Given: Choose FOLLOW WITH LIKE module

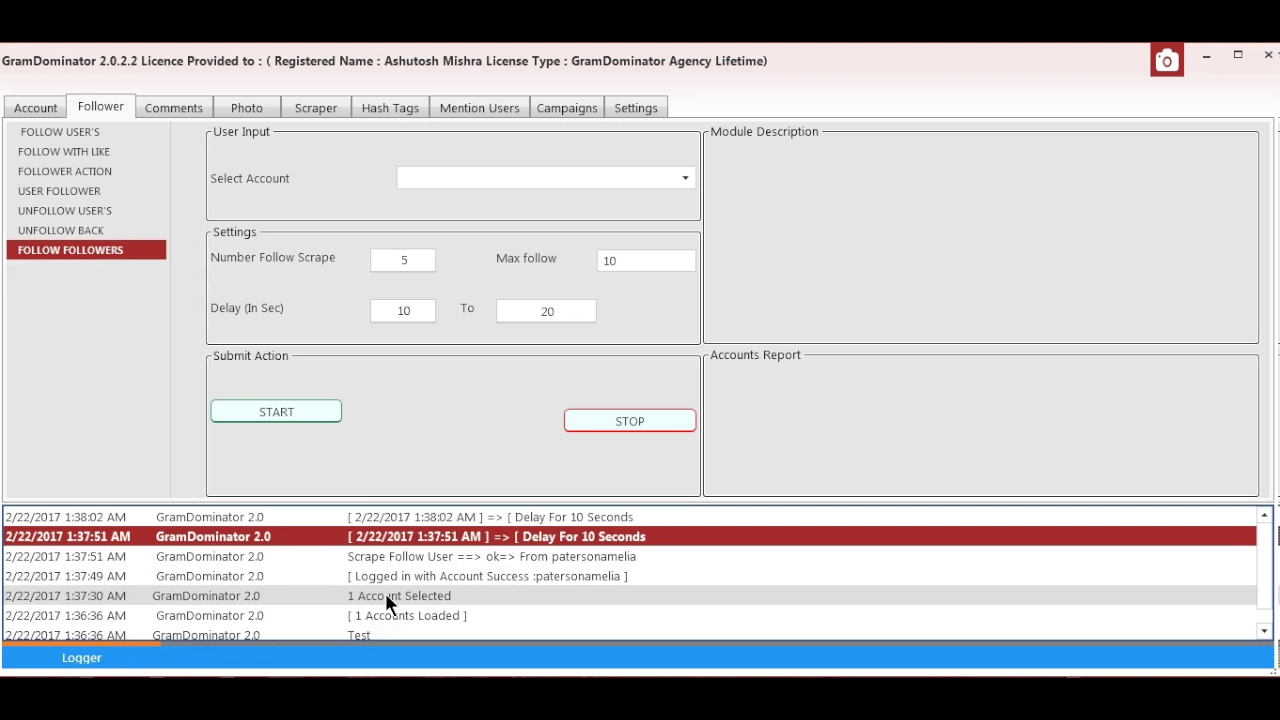Looking at the screenshot, I should click(64, 152).
